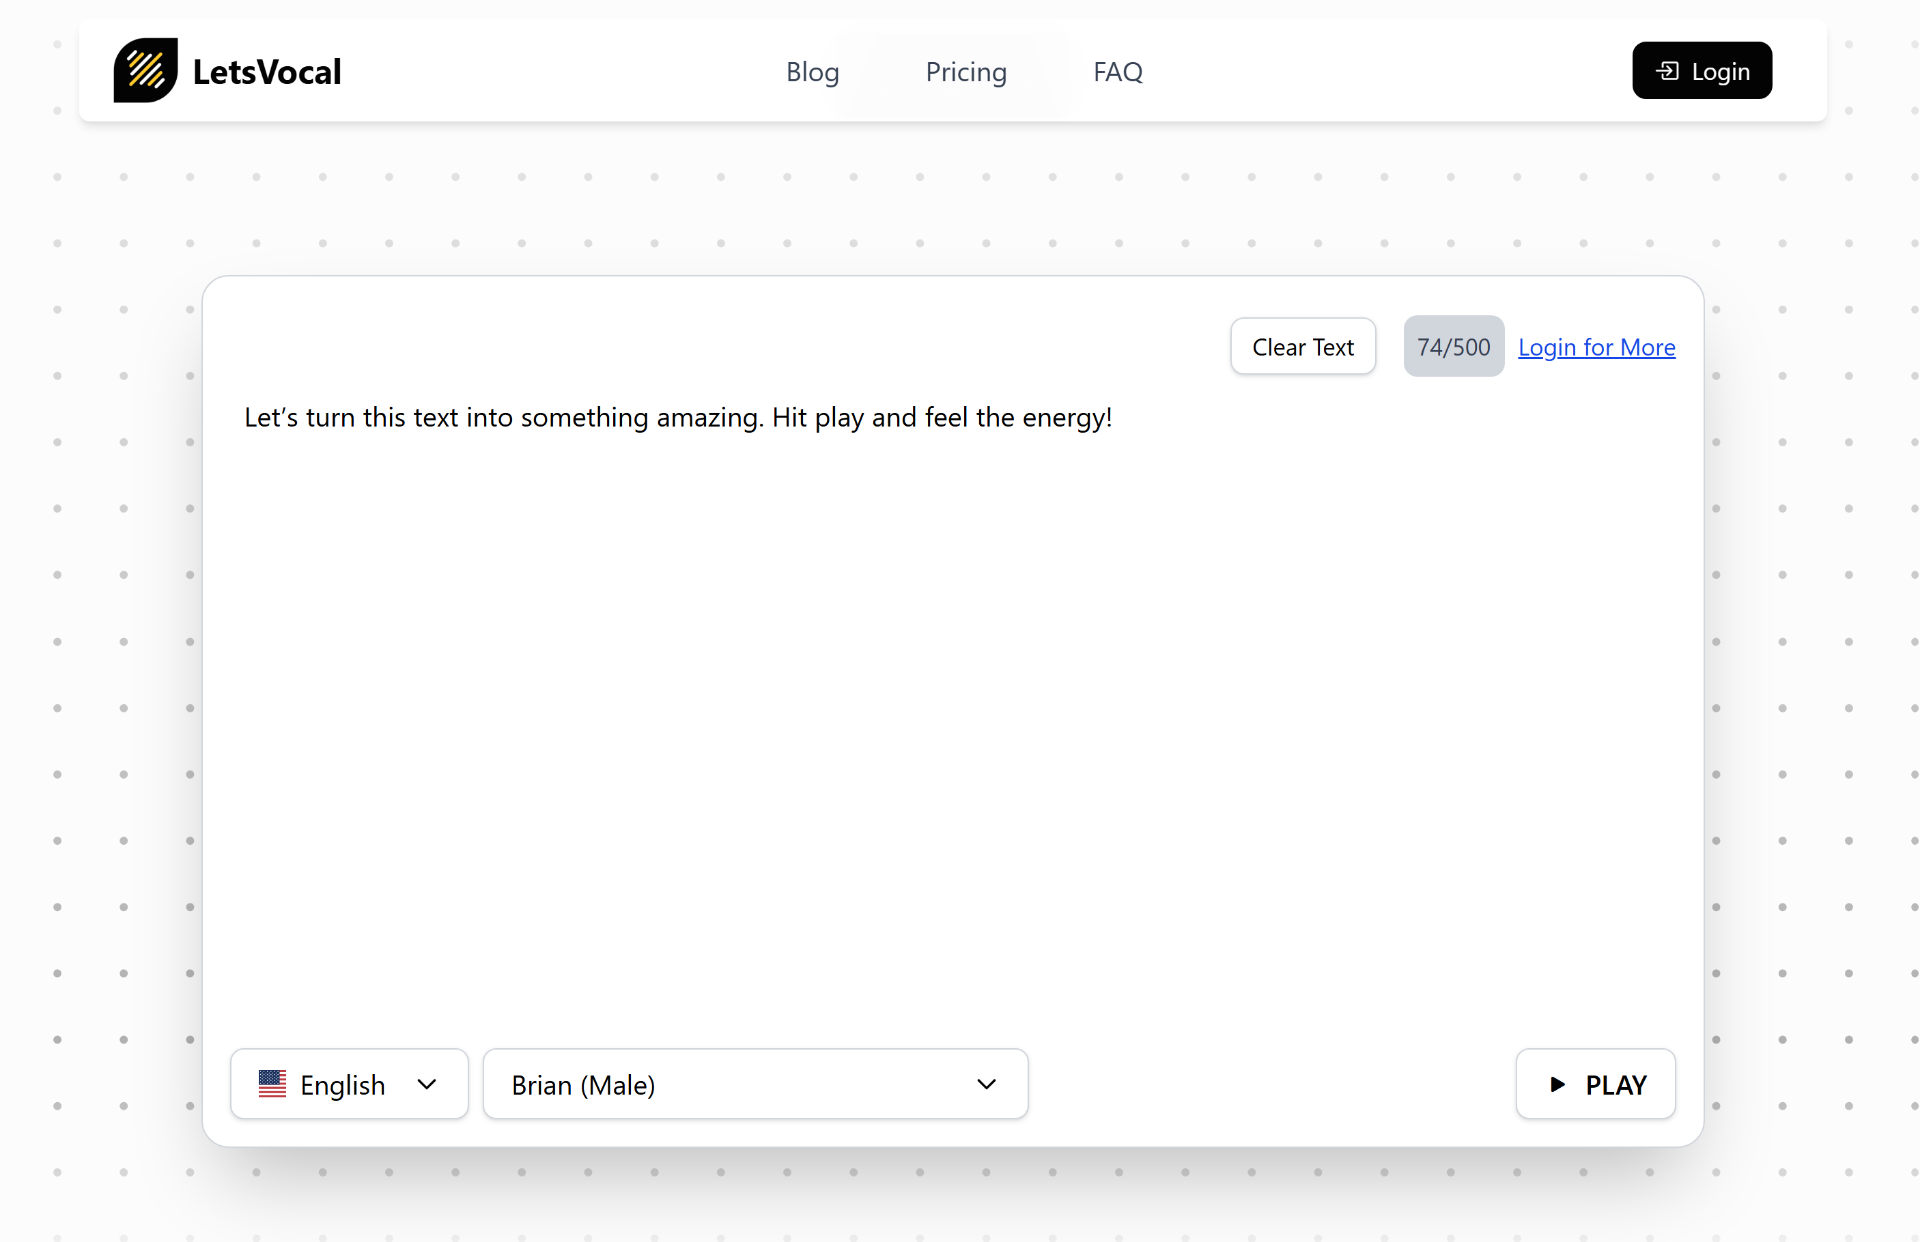
Task: Place cursor after 'feel the energy!'
Action: [1116, 418]
